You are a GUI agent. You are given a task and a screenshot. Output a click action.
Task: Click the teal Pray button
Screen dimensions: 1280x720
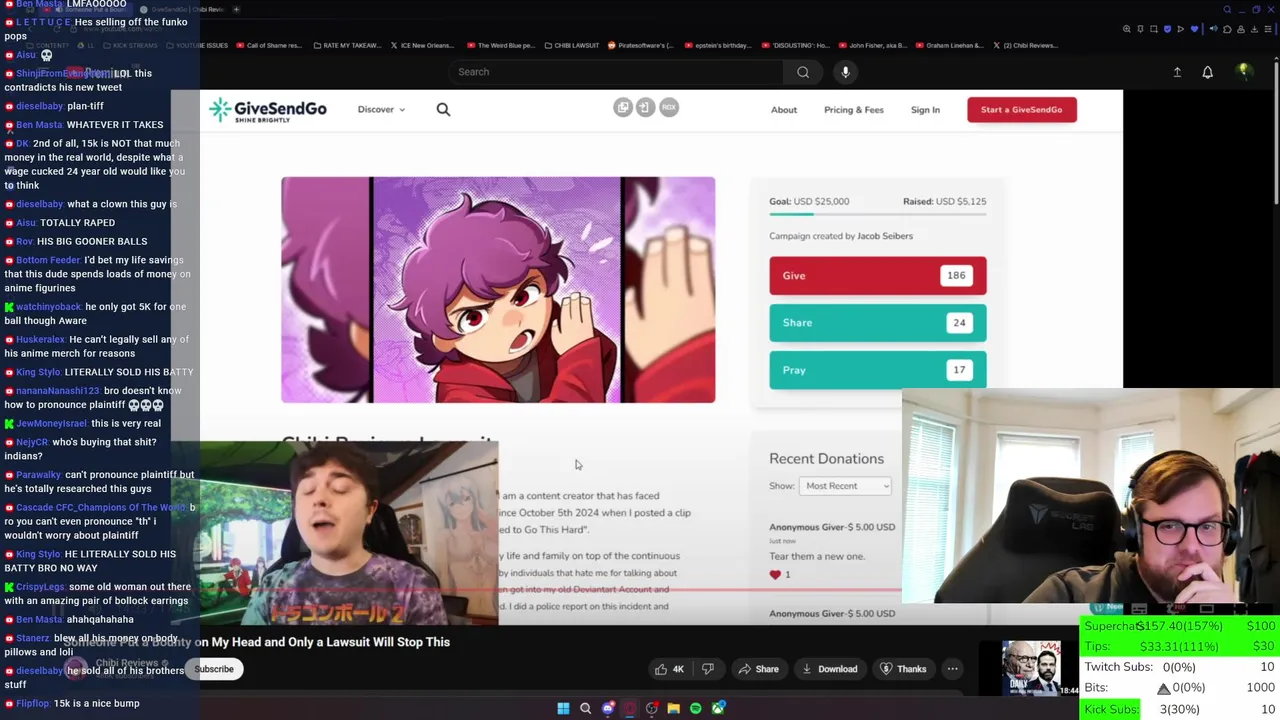(x=878, y=370)
